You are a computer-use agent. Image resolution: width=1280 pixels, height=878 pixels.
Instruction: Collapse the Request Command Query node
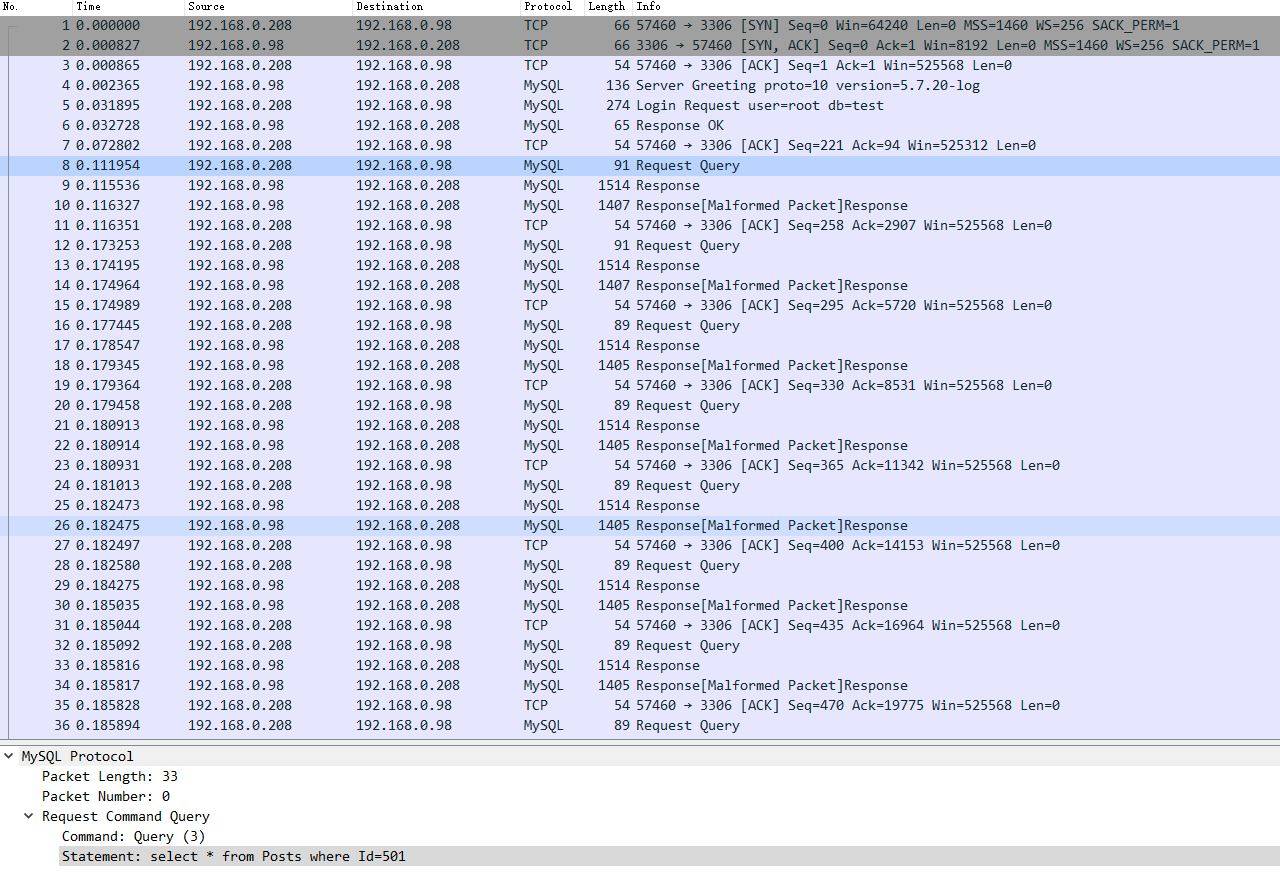pos(28,816)
